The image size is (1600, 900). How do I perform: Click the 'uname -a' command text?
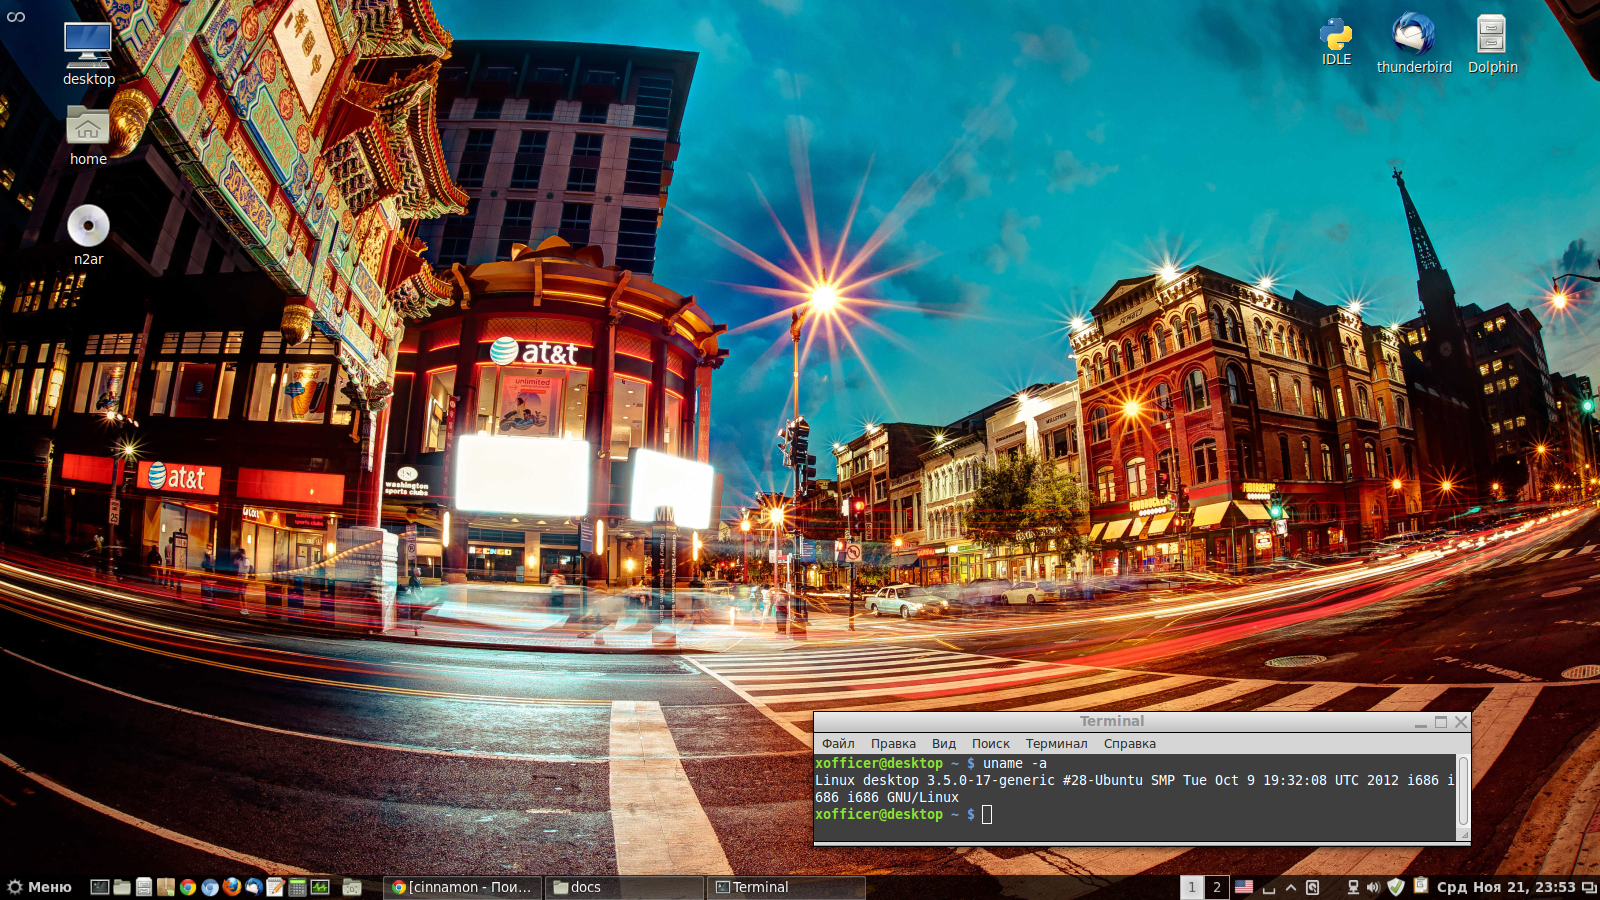tap(1015, 763)
